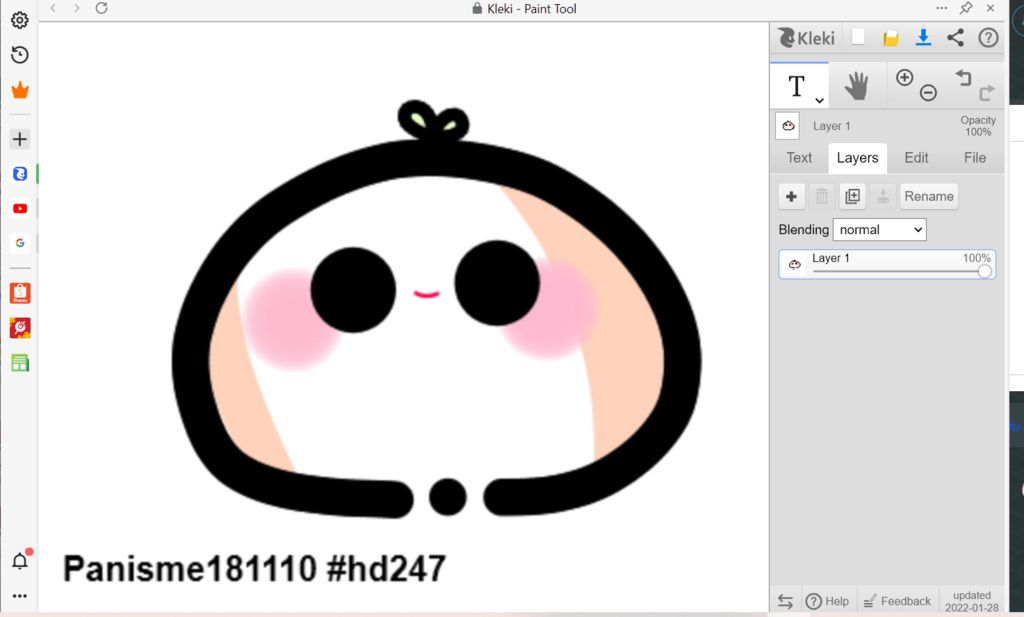Viewport: 1024px width, 617px height.
Task: Open the history clock icon
Action: coord(20,55)
